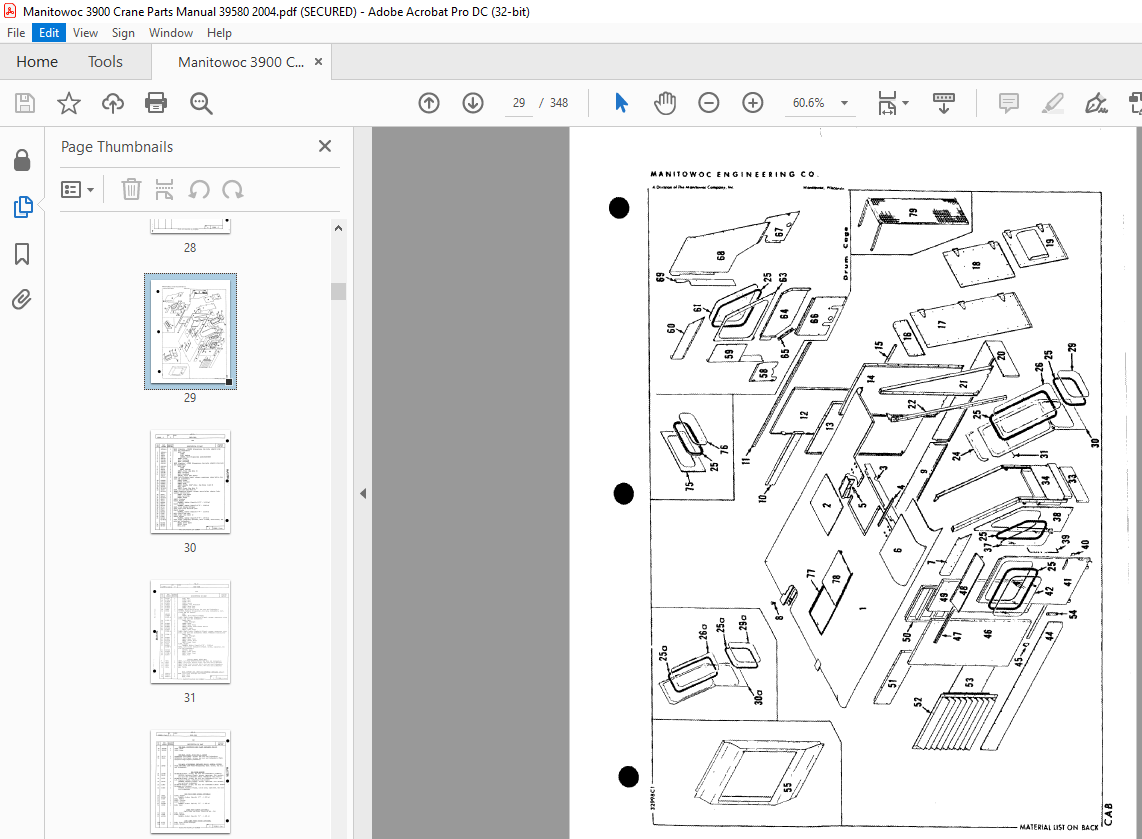1142x839 pixels.
Task: Open the Sign document pen icon
Action: pos(1096,103)
